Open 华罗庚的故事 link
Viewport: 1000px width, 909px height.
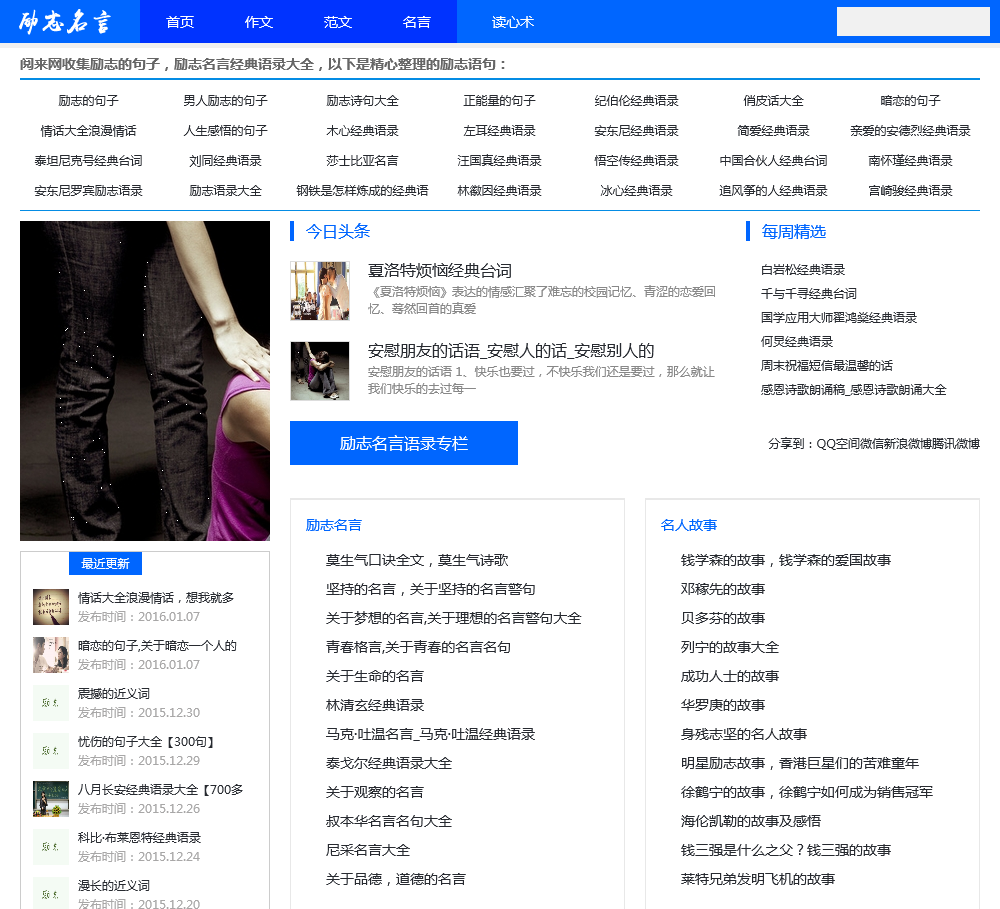(723, 705)
